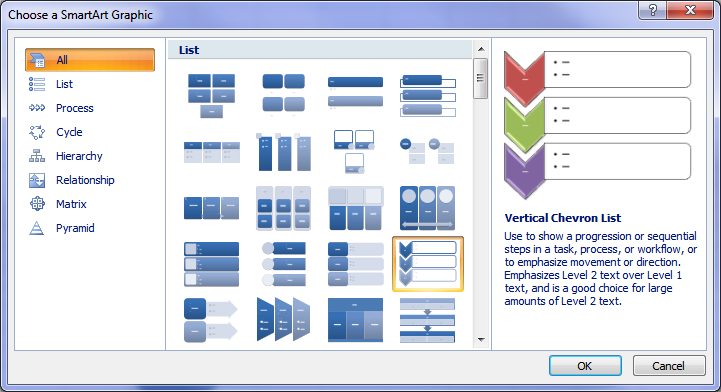Dismiss the dialog with Cancel
Viewport: 721px width, 392px height.
[669, 366]
